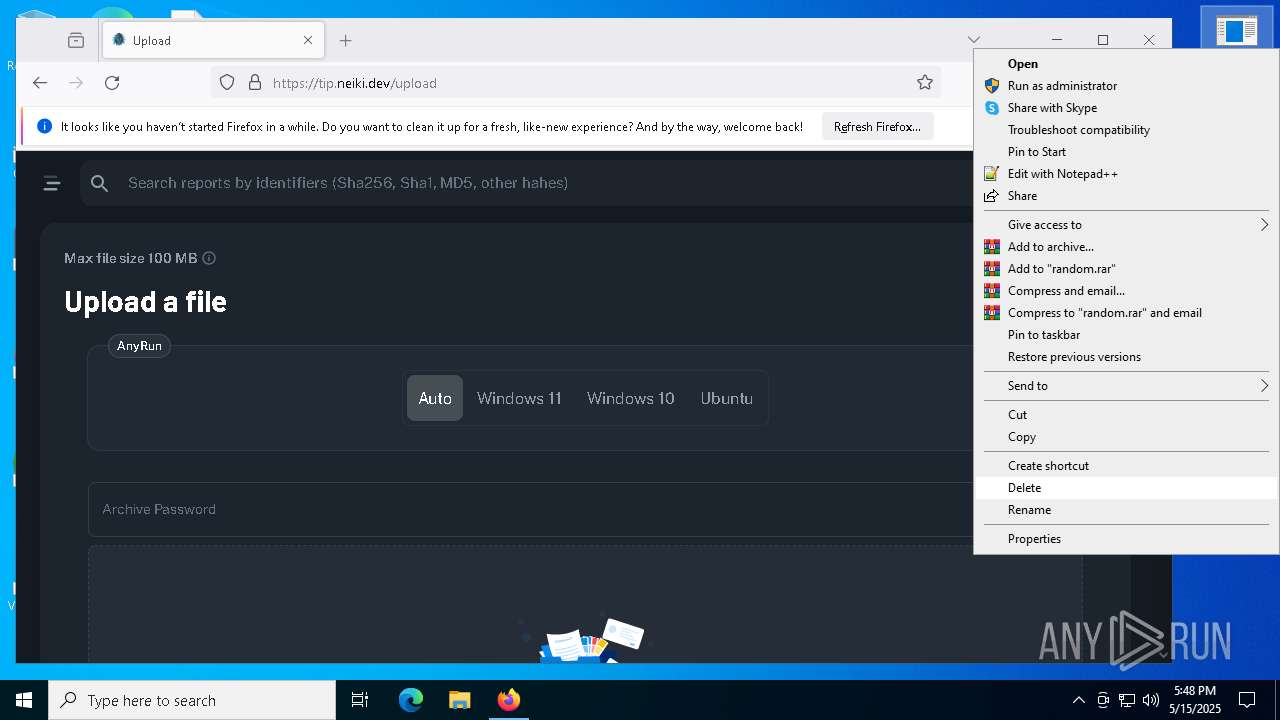The width and height of the screenshot is (1280, 720).
Task: Select the Ubuntu option
Action: pyautogui.click(x=727, y=398)
